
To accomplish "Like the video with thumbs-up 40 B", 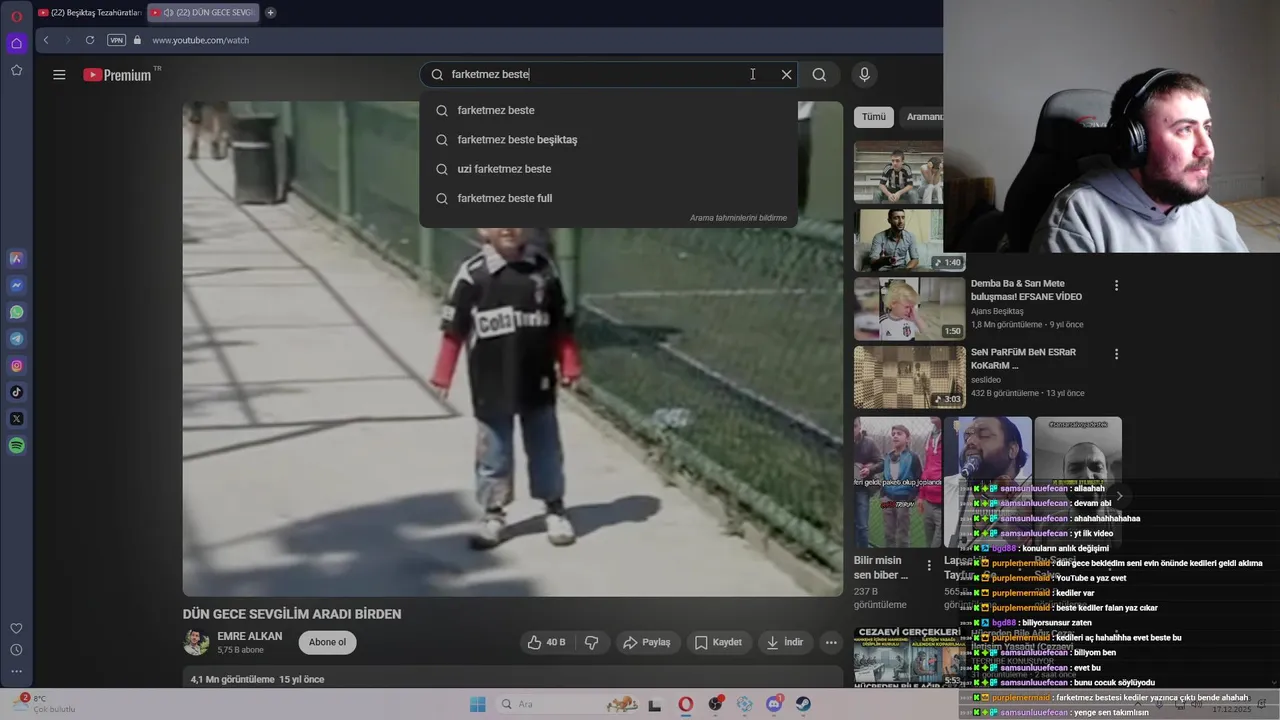I will (547, 642).
